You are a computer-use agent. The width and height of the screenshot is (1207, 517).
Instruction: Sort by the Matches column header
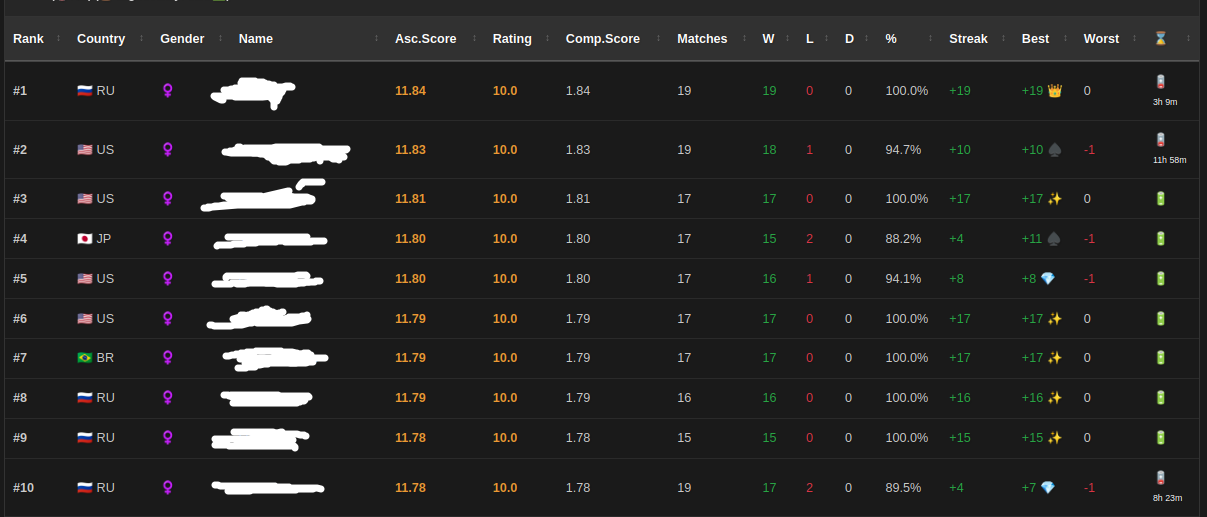(x=702, y=39)
